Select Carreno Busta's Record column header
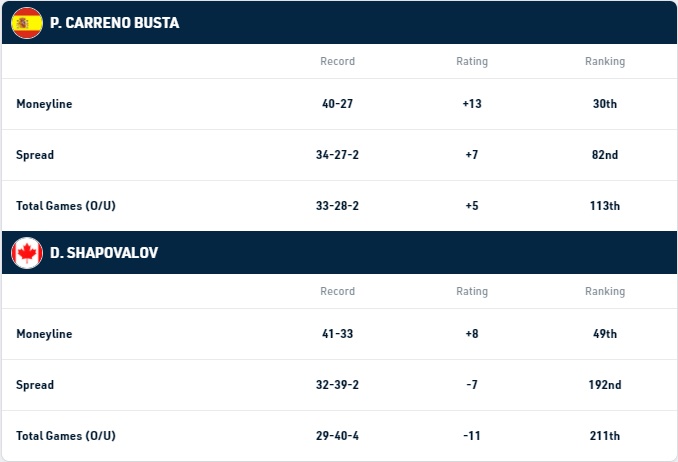678x462 pixels. [337, 61]
